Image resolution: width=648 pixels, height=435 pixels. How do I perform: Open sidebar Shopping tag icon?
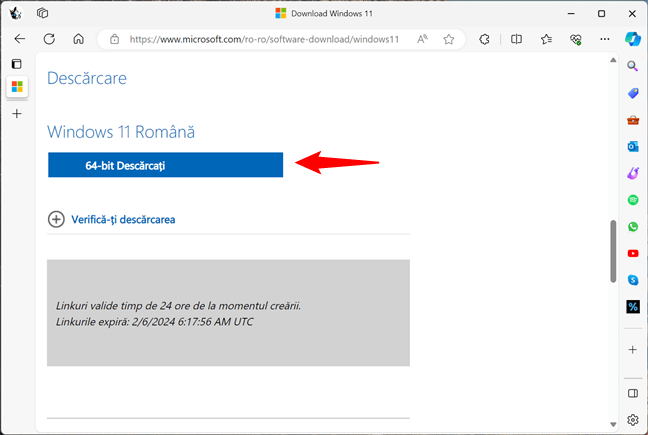[x=633, y=93]
